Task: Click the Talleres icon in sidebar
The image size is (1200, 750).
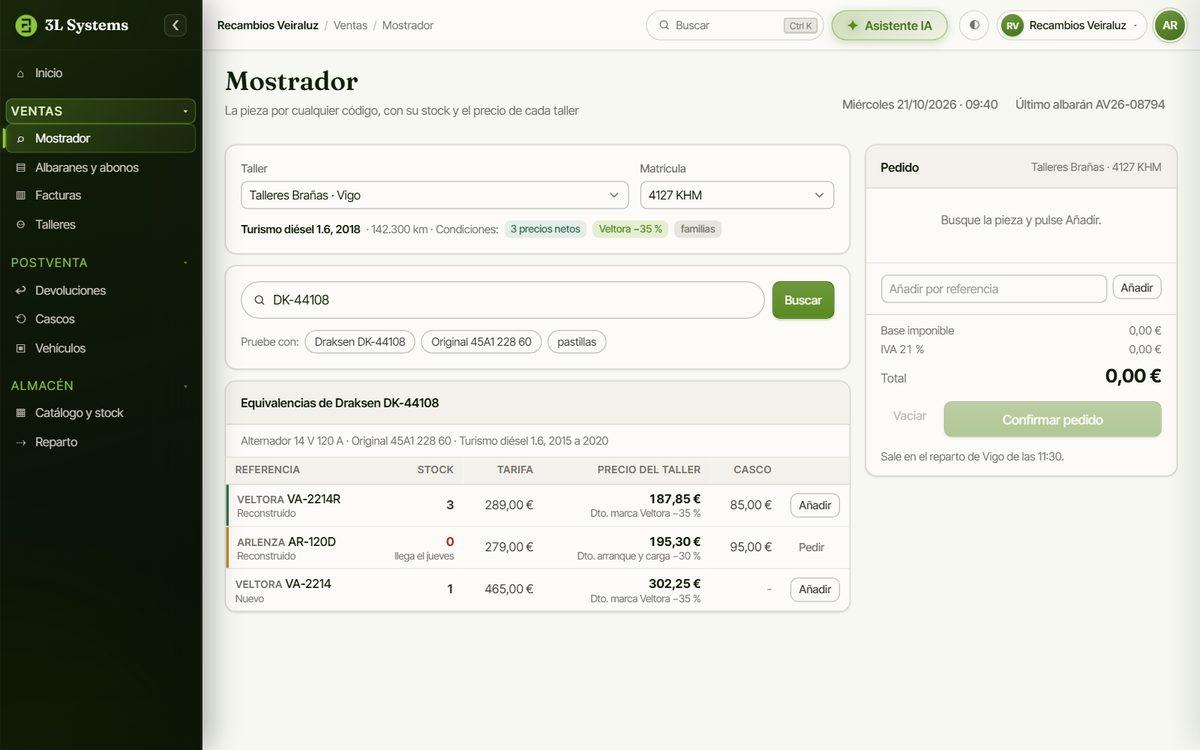Action: (21, 224)
